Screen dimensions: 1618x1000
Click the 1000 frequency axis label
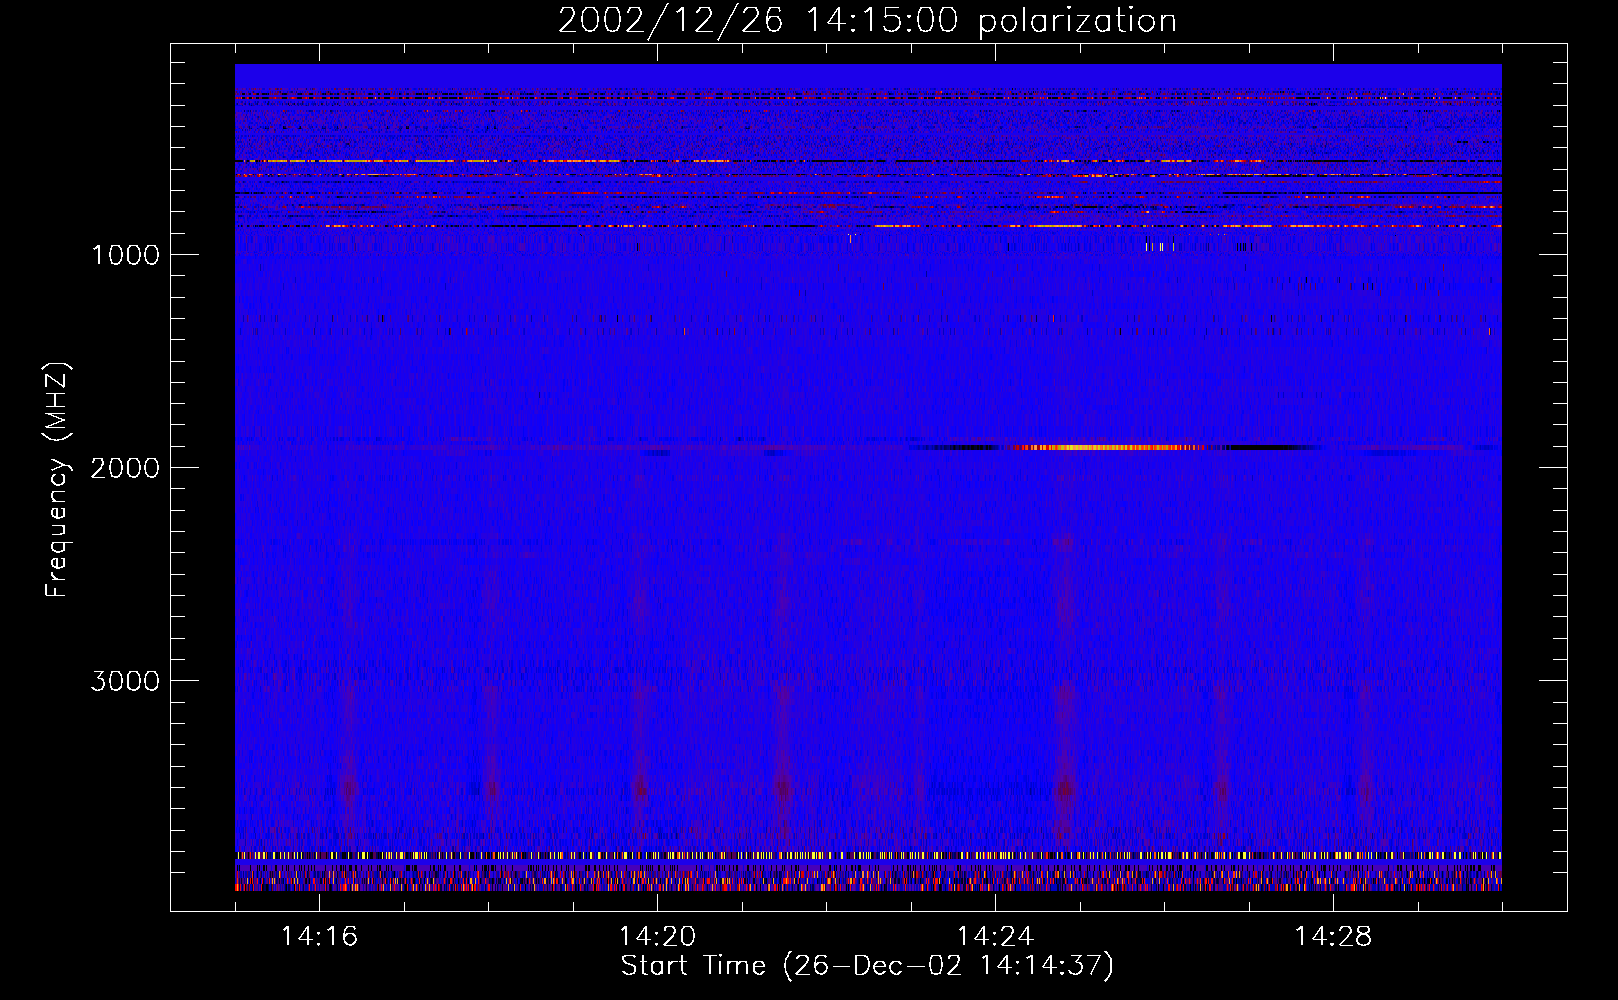point(125,255)
